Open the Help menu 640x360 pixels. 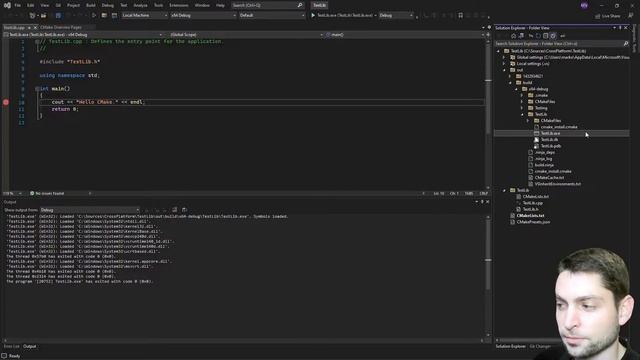click(220, 5)
